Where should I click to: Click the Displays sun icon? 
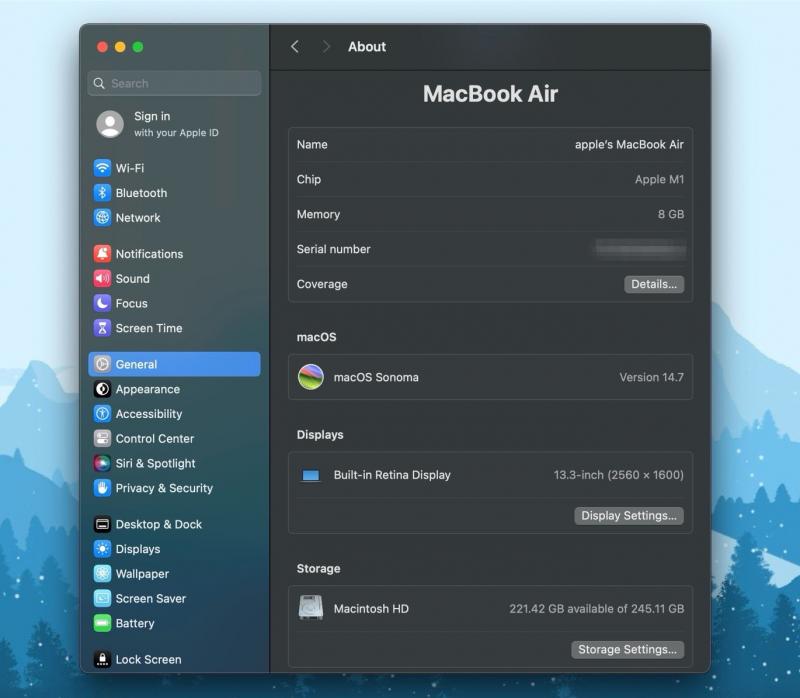[103, 549]
